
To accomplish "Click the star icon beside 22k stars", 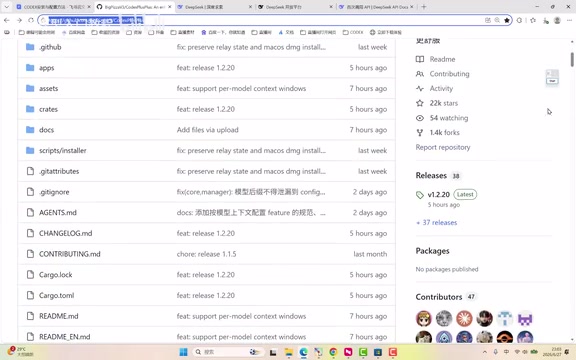I will coord(420,103).
